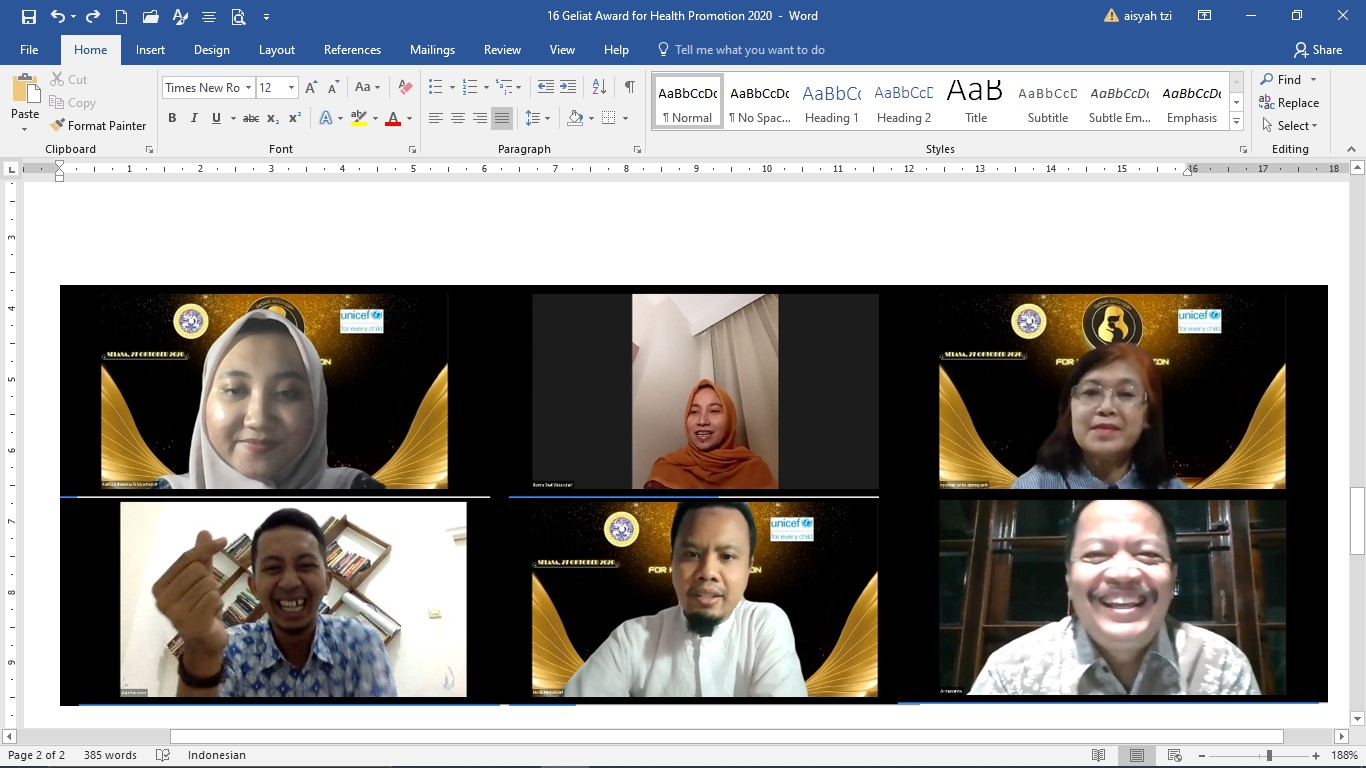The width and height of the screenshot is (1366, 768).
Task: Open the font name dropdown
Action: click(x=249, y=88)
